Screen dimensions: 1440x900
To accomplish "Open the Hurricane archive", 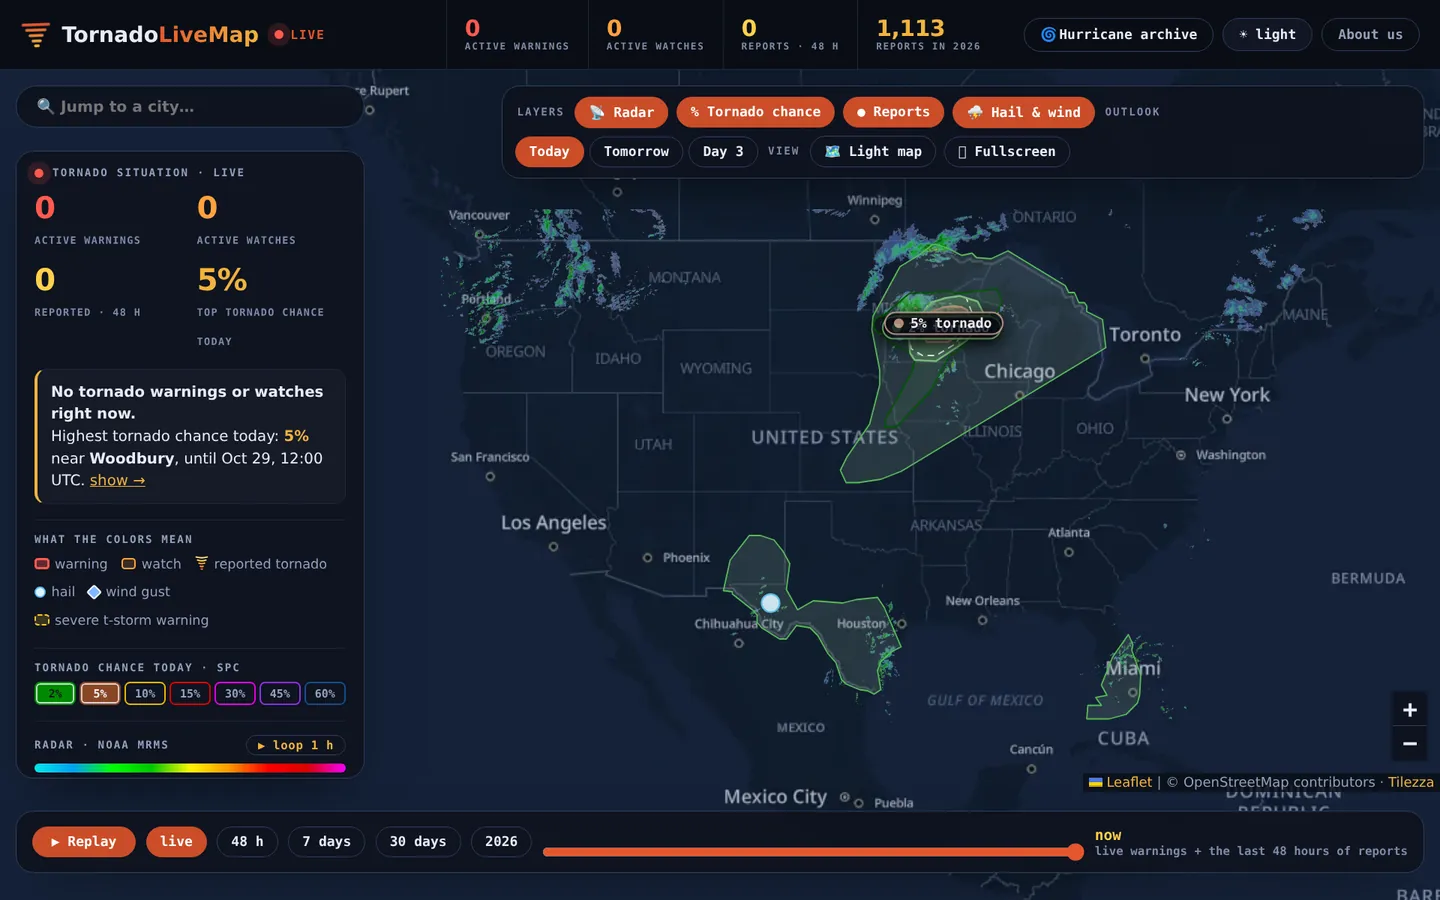I will tap(1118, 34).
